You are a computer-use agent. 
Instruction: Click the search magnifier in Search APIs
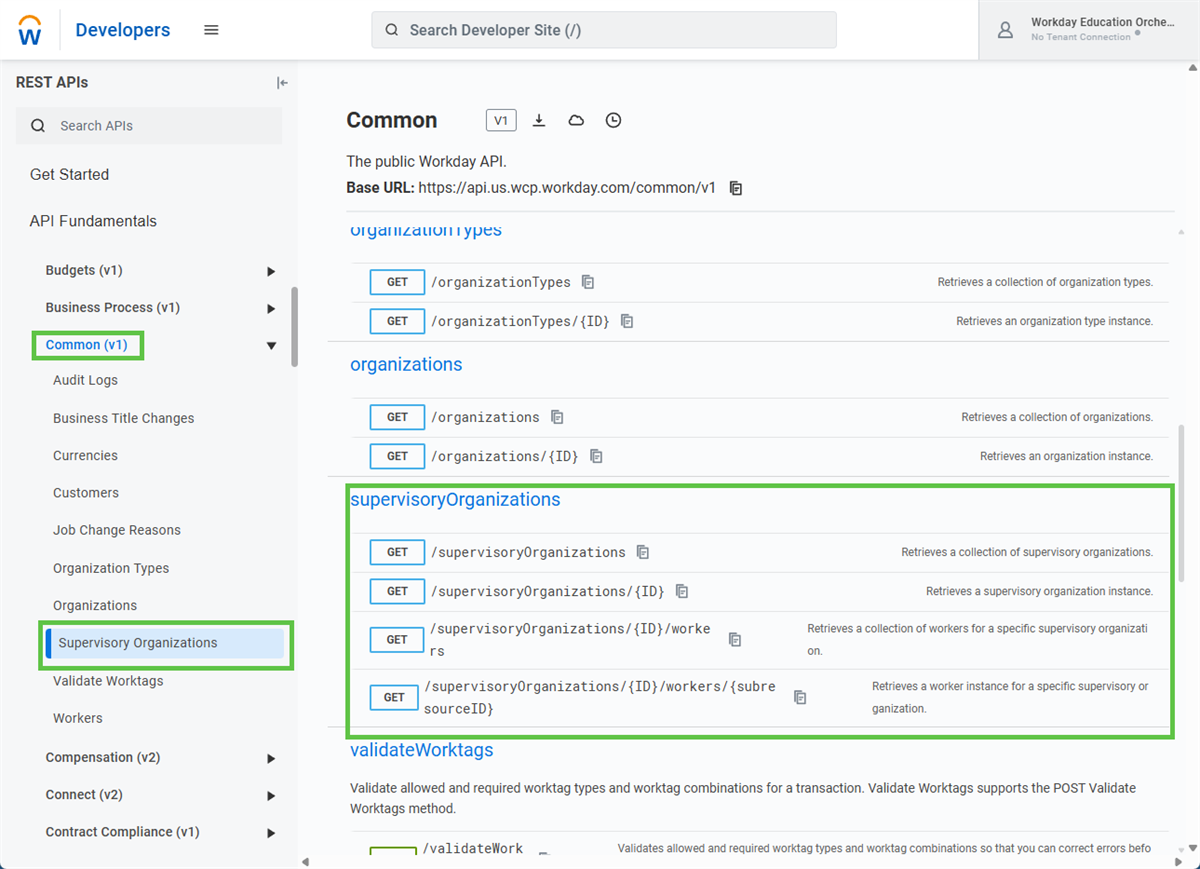(38, 126)
